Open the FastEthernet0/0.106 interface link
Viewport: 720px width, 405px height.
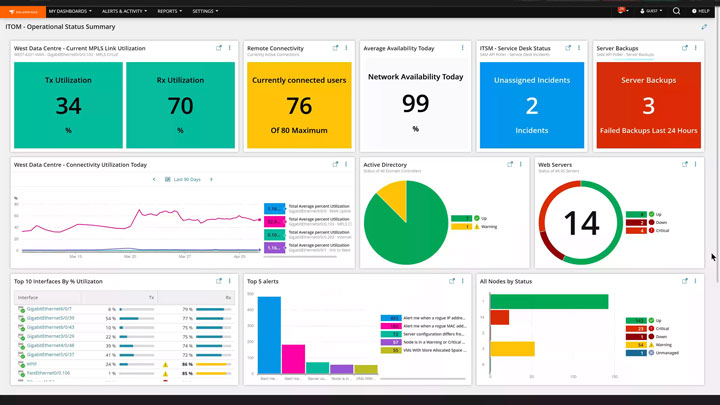tap(48, 373)
